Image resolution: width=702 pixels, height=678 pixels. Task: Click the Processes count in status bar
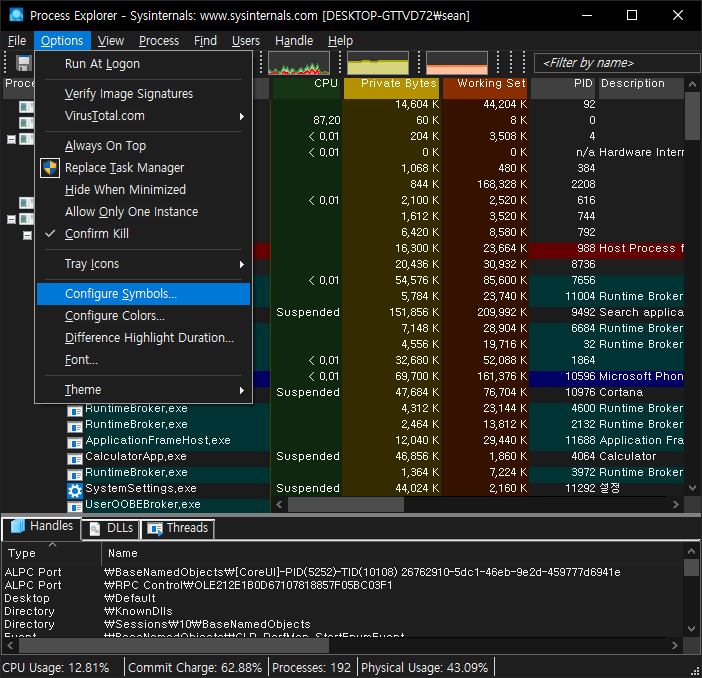pyautogui.click(x=312, y=668)
